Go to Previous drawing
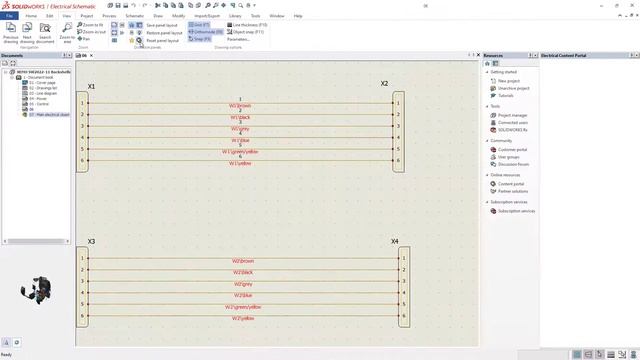 click(x=11, y=33)
